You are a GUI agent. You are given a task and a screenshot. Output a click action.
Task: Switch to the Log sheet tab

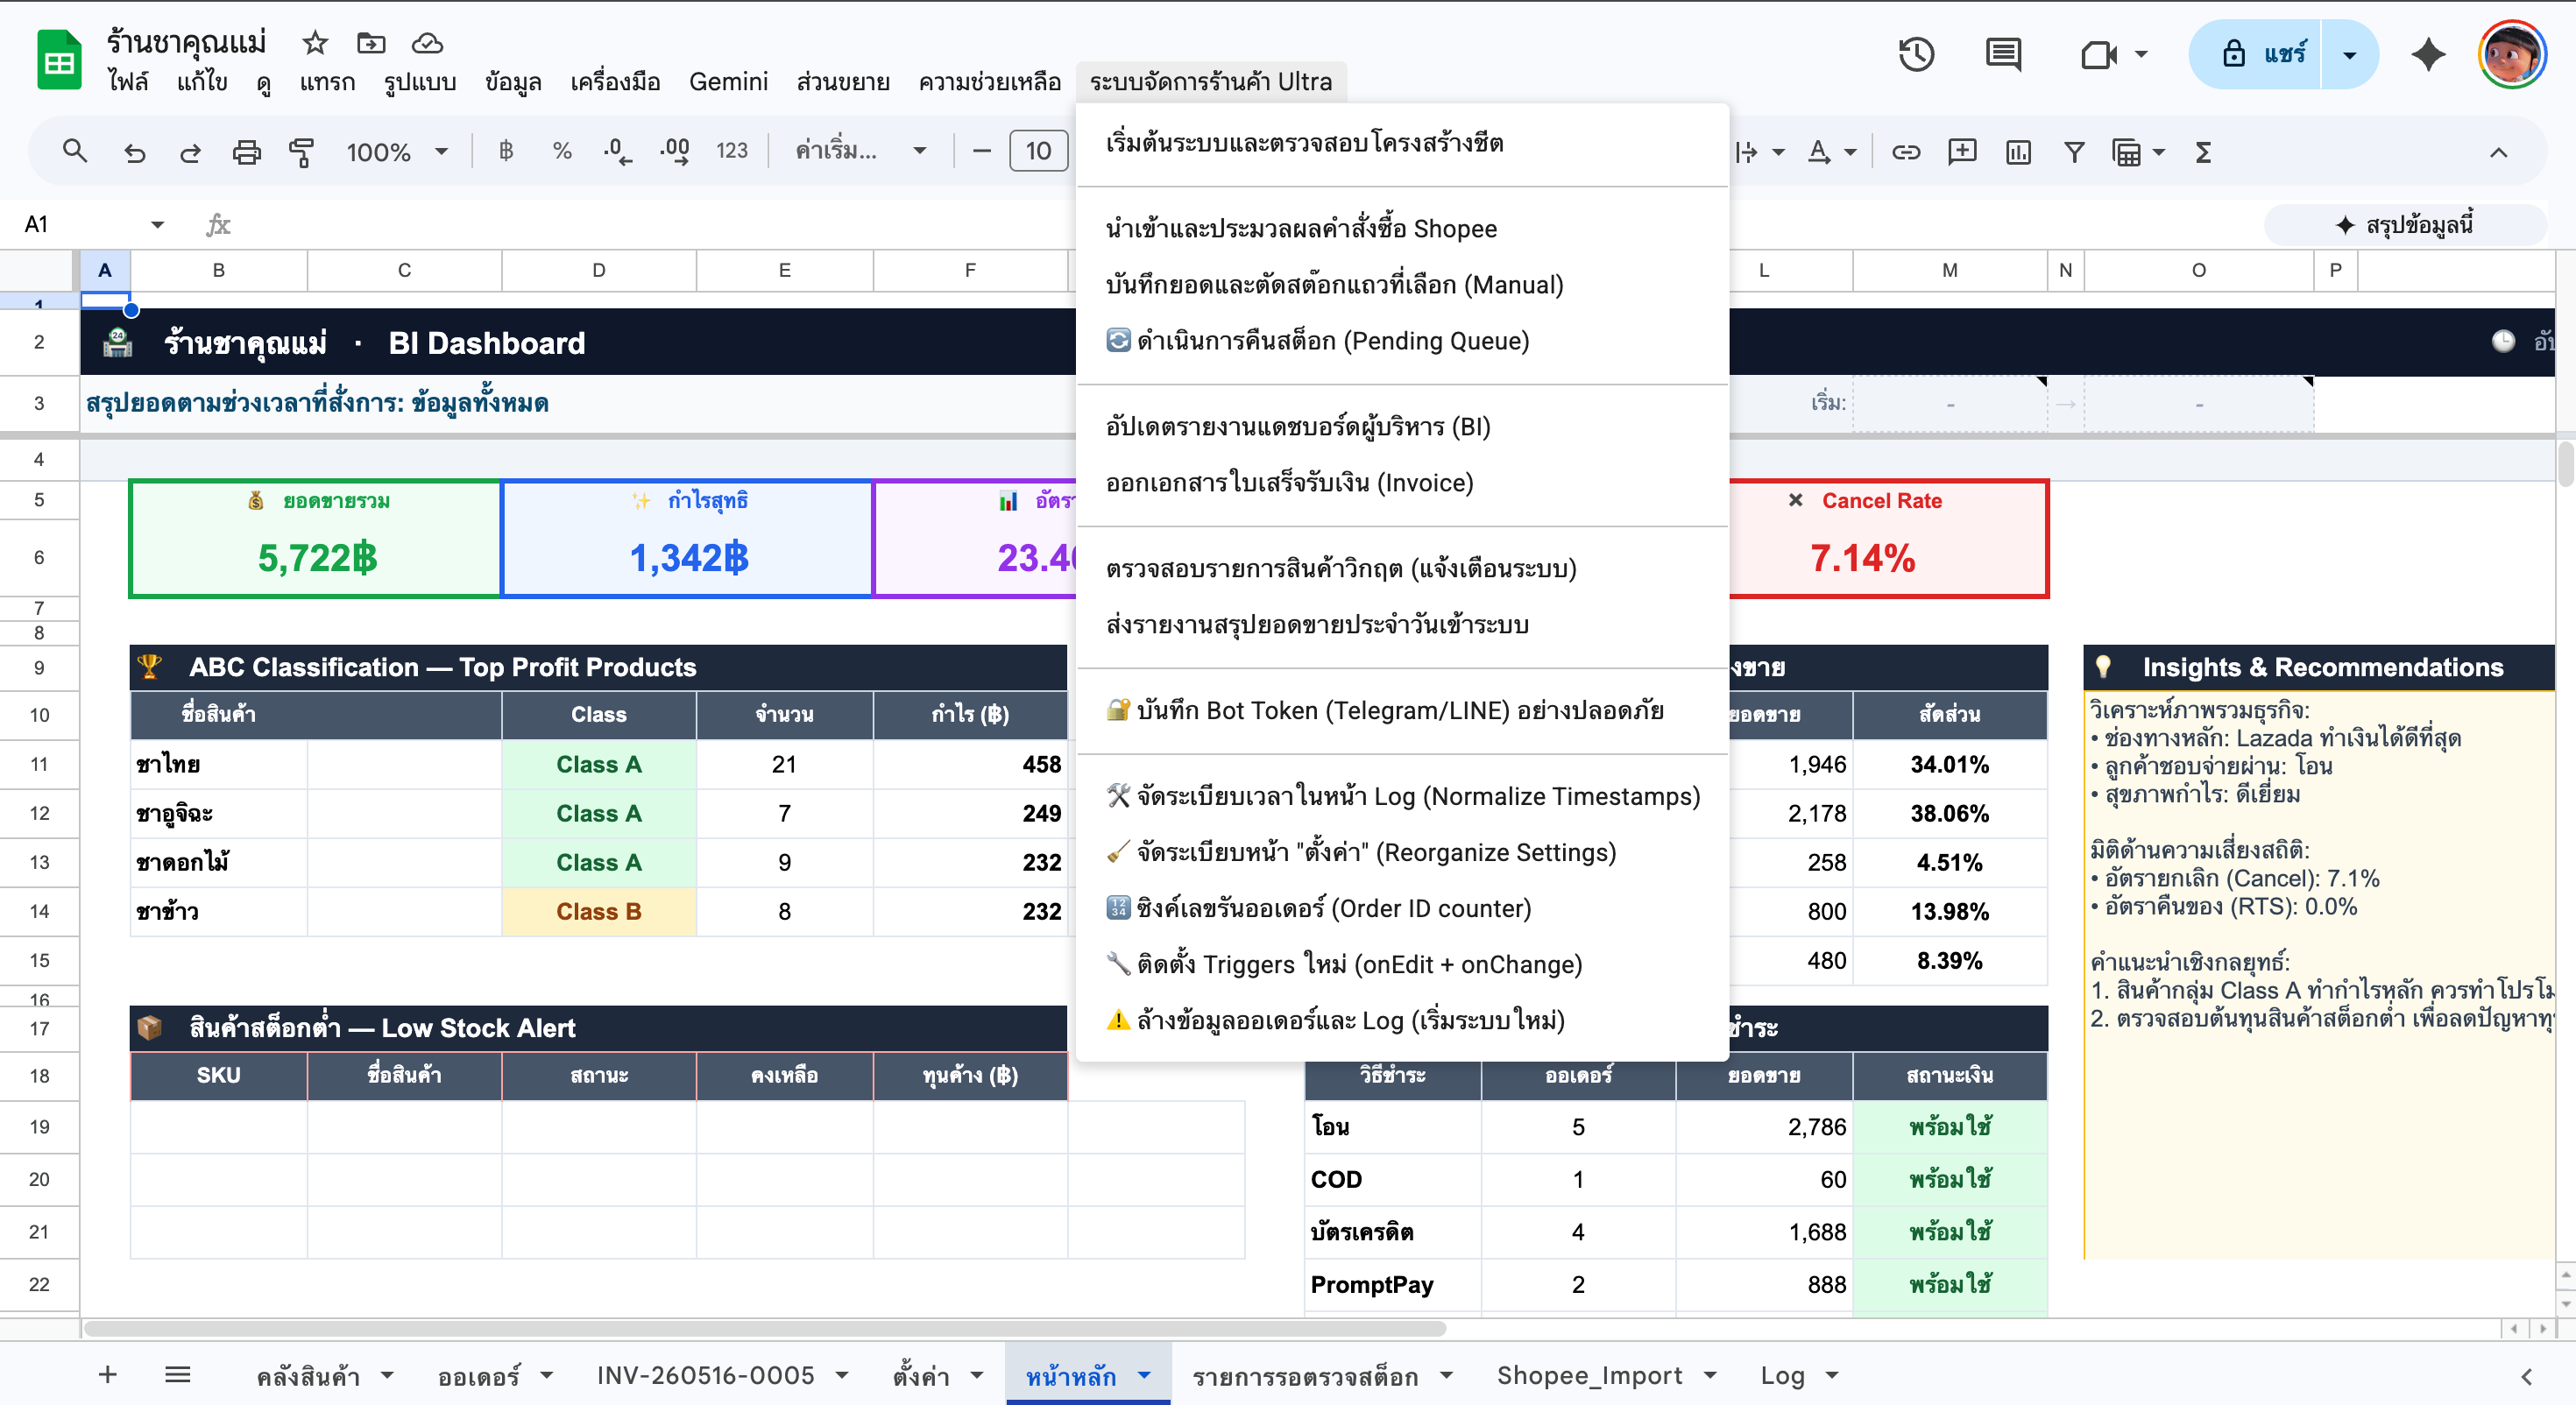[x=1782, y=1376]
